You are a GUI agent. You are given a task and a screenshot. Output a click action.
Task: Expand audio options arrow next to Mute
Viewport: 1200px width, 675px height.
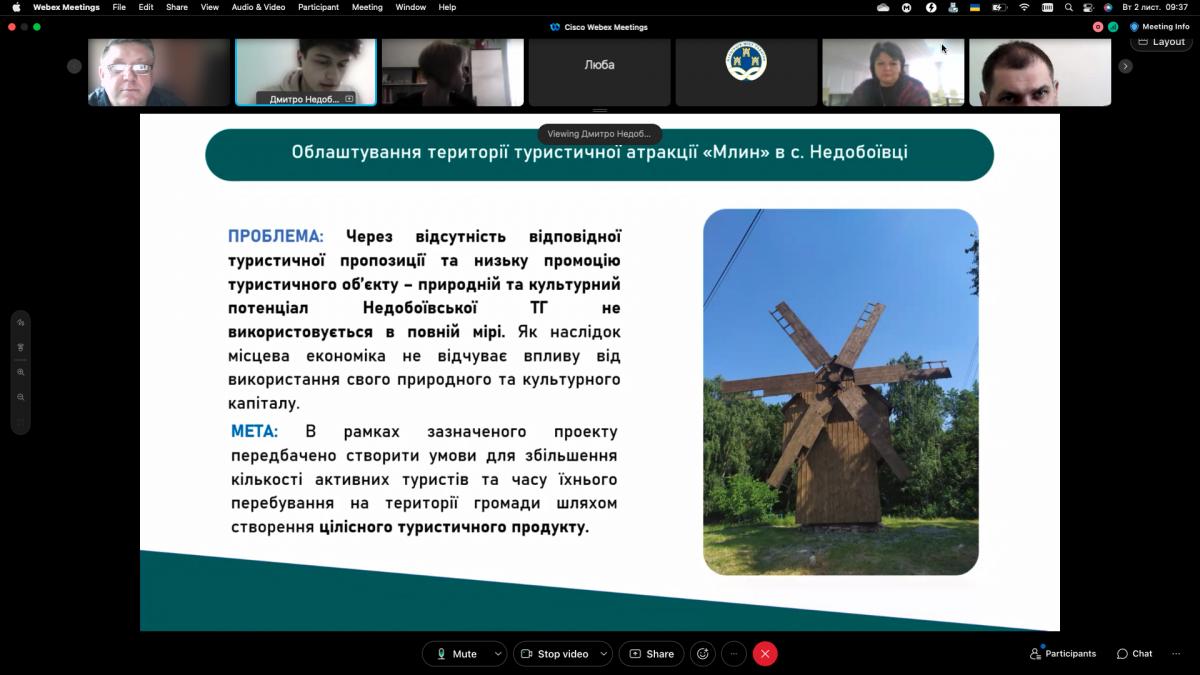(497, 654)
